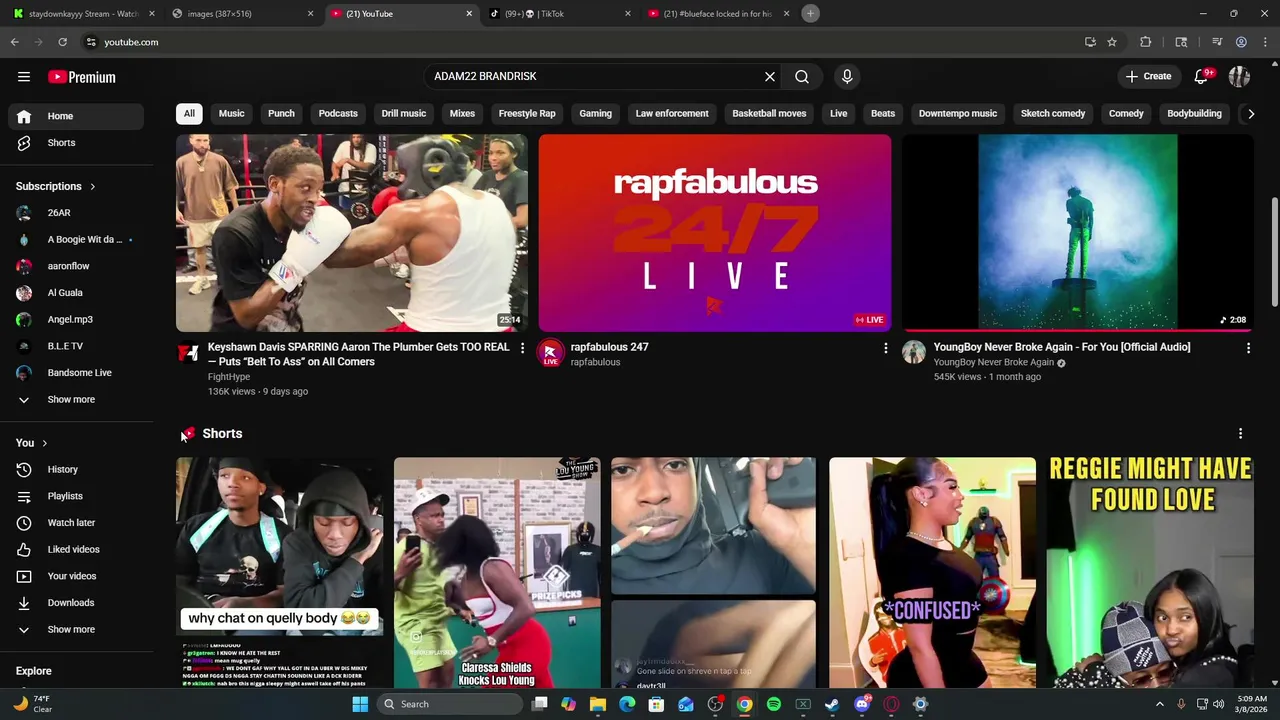
Task: Open the CONFUSED short
Action: pos(932,573)
